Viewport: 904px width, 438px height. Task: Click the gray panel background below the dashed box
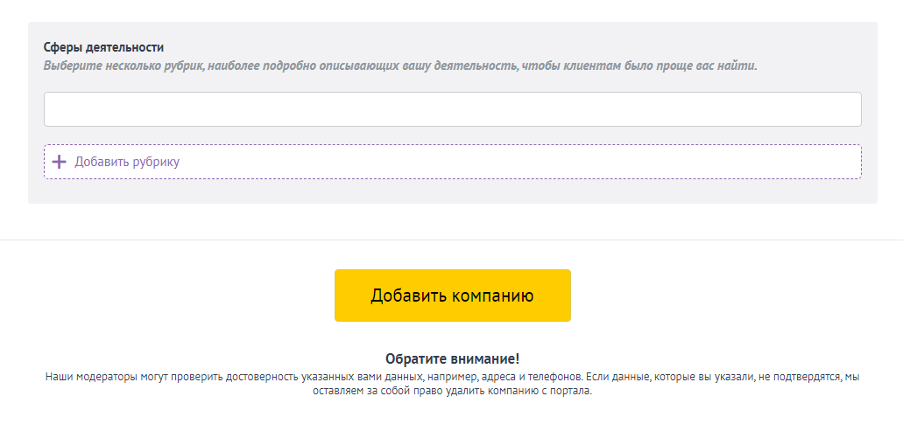(452, 192)
